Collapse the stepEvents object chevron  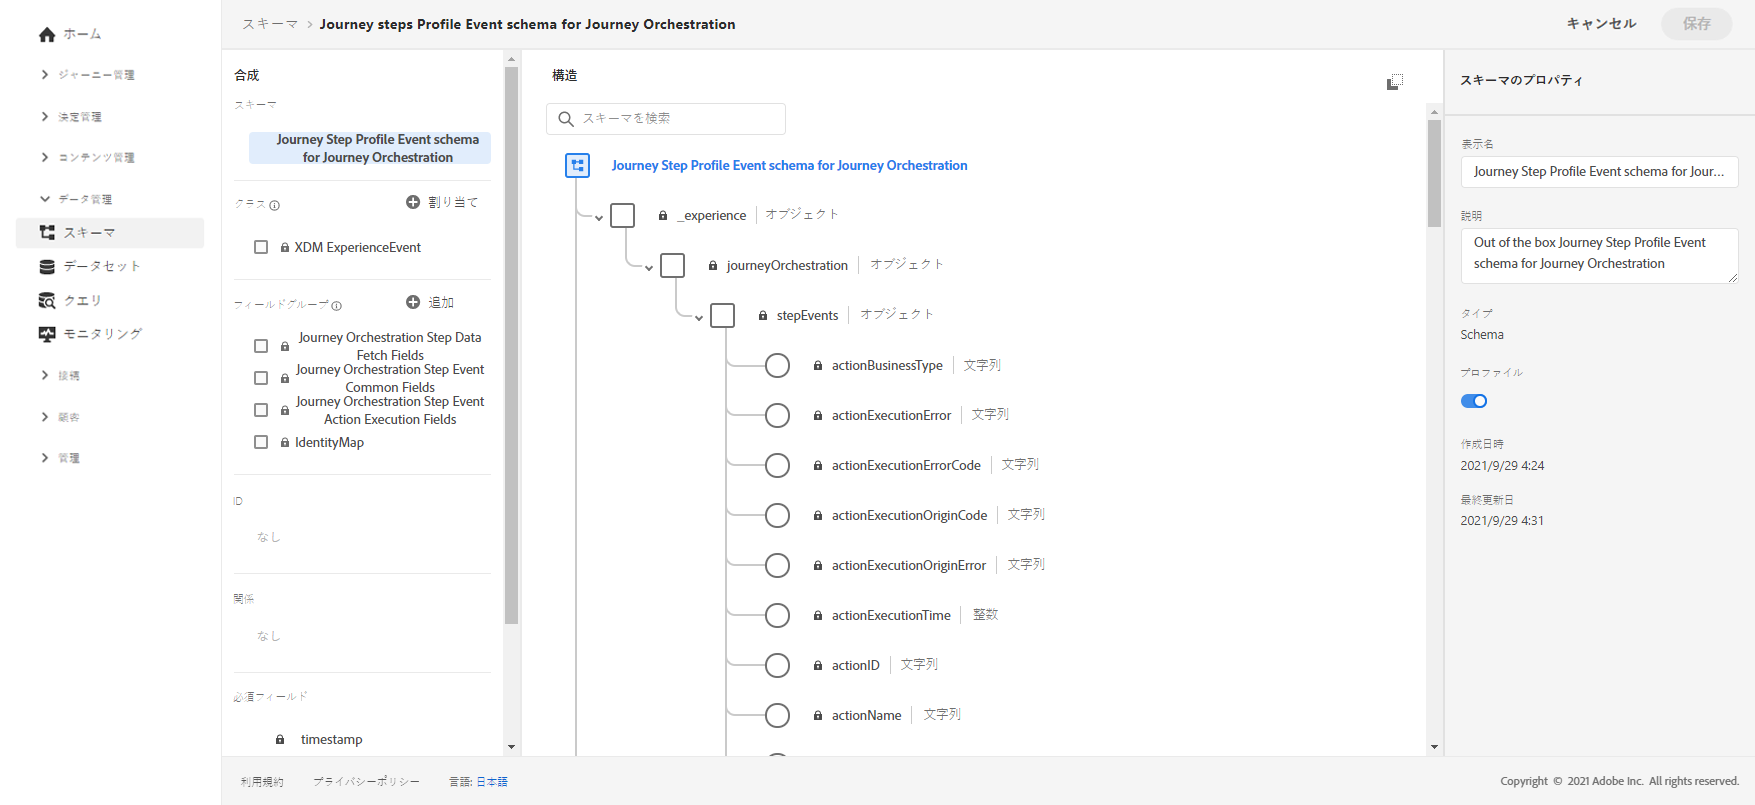[699, 318]
